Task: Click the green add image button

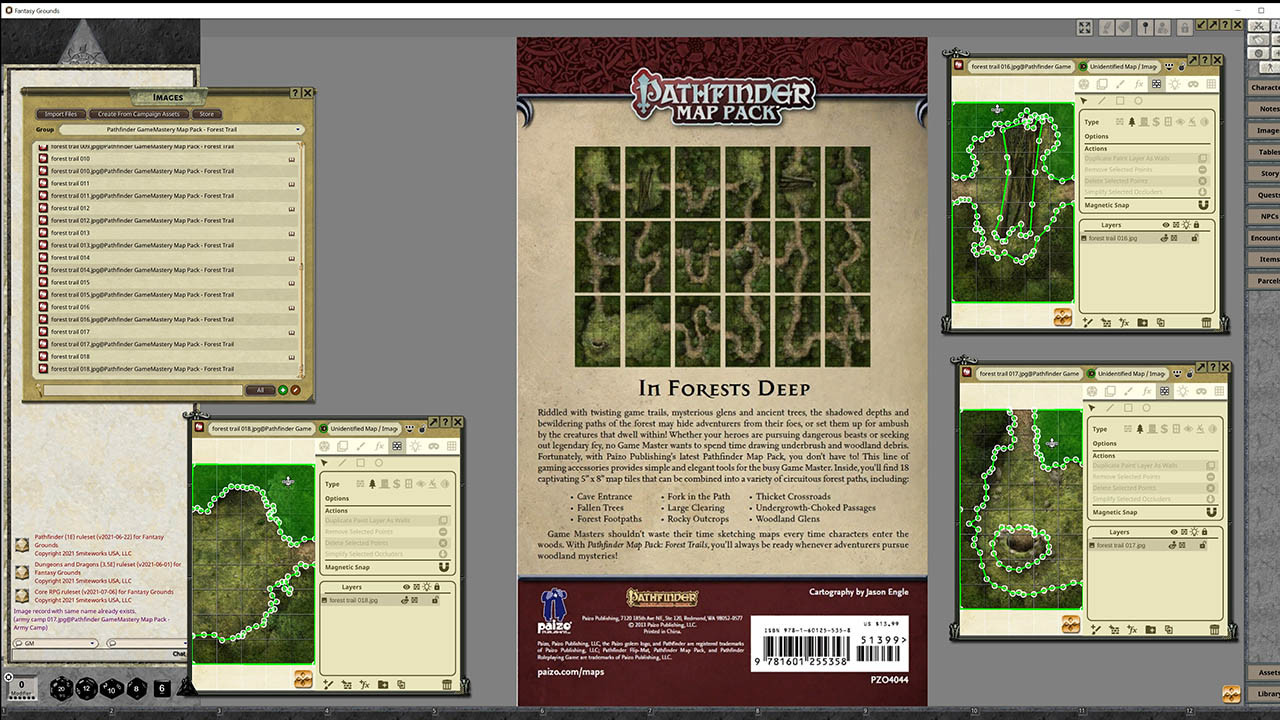Action: (283, 390)
